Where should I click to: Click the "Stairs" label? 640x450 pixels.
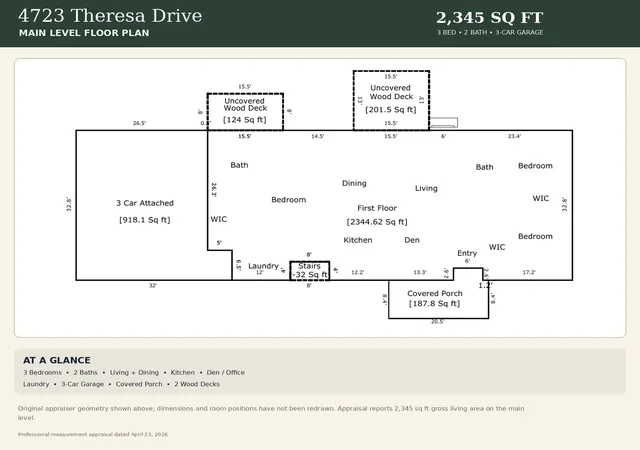[x=309, y=266]
